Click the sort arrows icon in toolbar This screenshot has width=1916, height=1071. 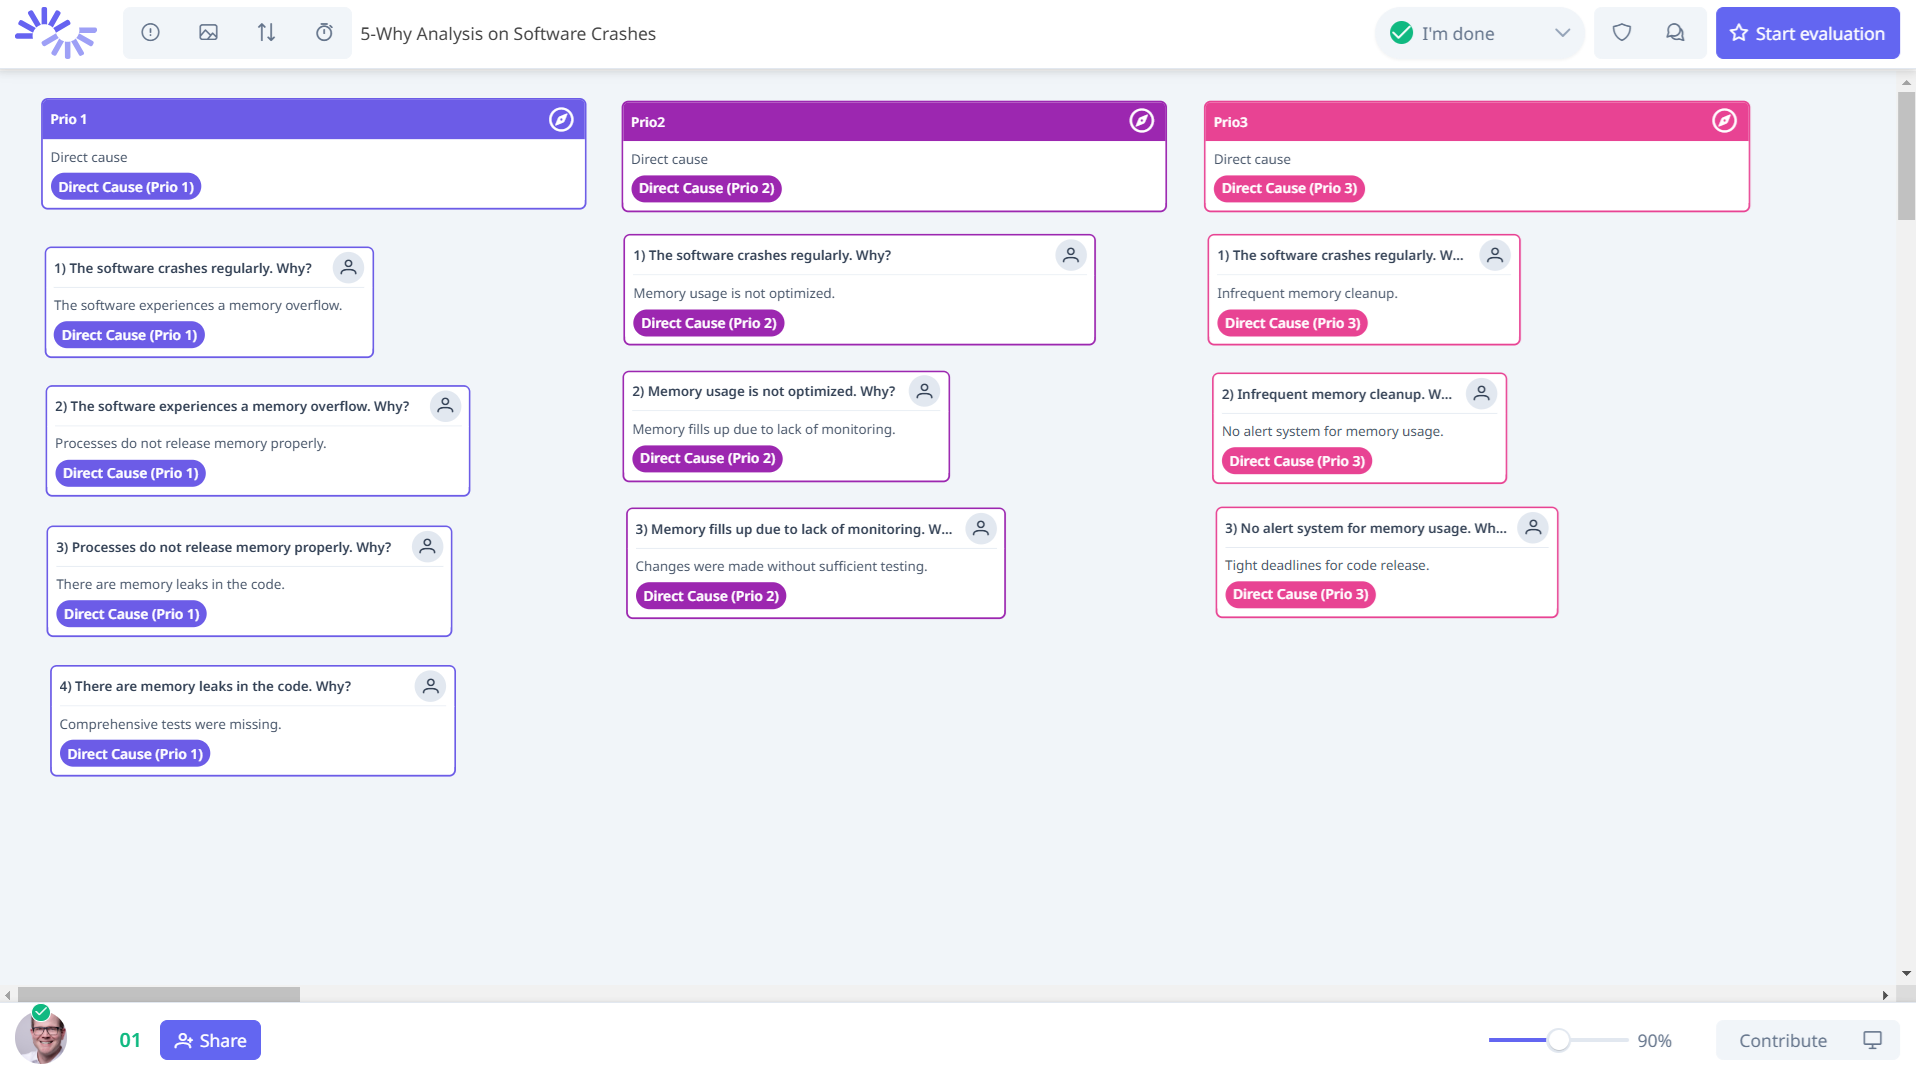(266, 33)
